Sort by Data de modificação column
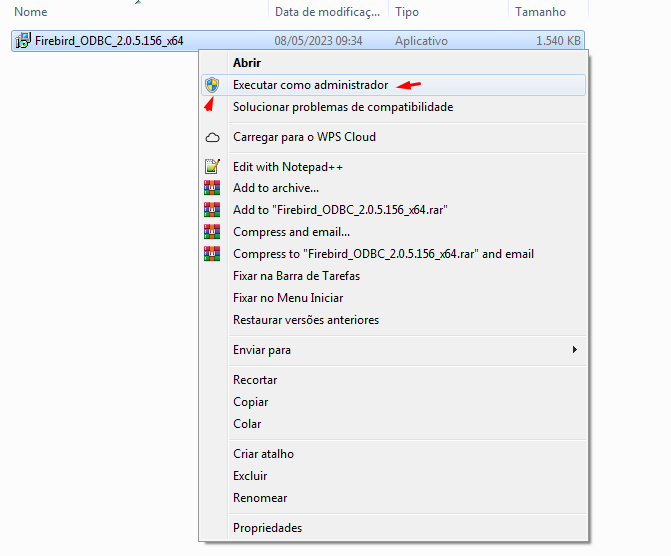The height and width of the screenshot is (556, 671). click(328, 12)
